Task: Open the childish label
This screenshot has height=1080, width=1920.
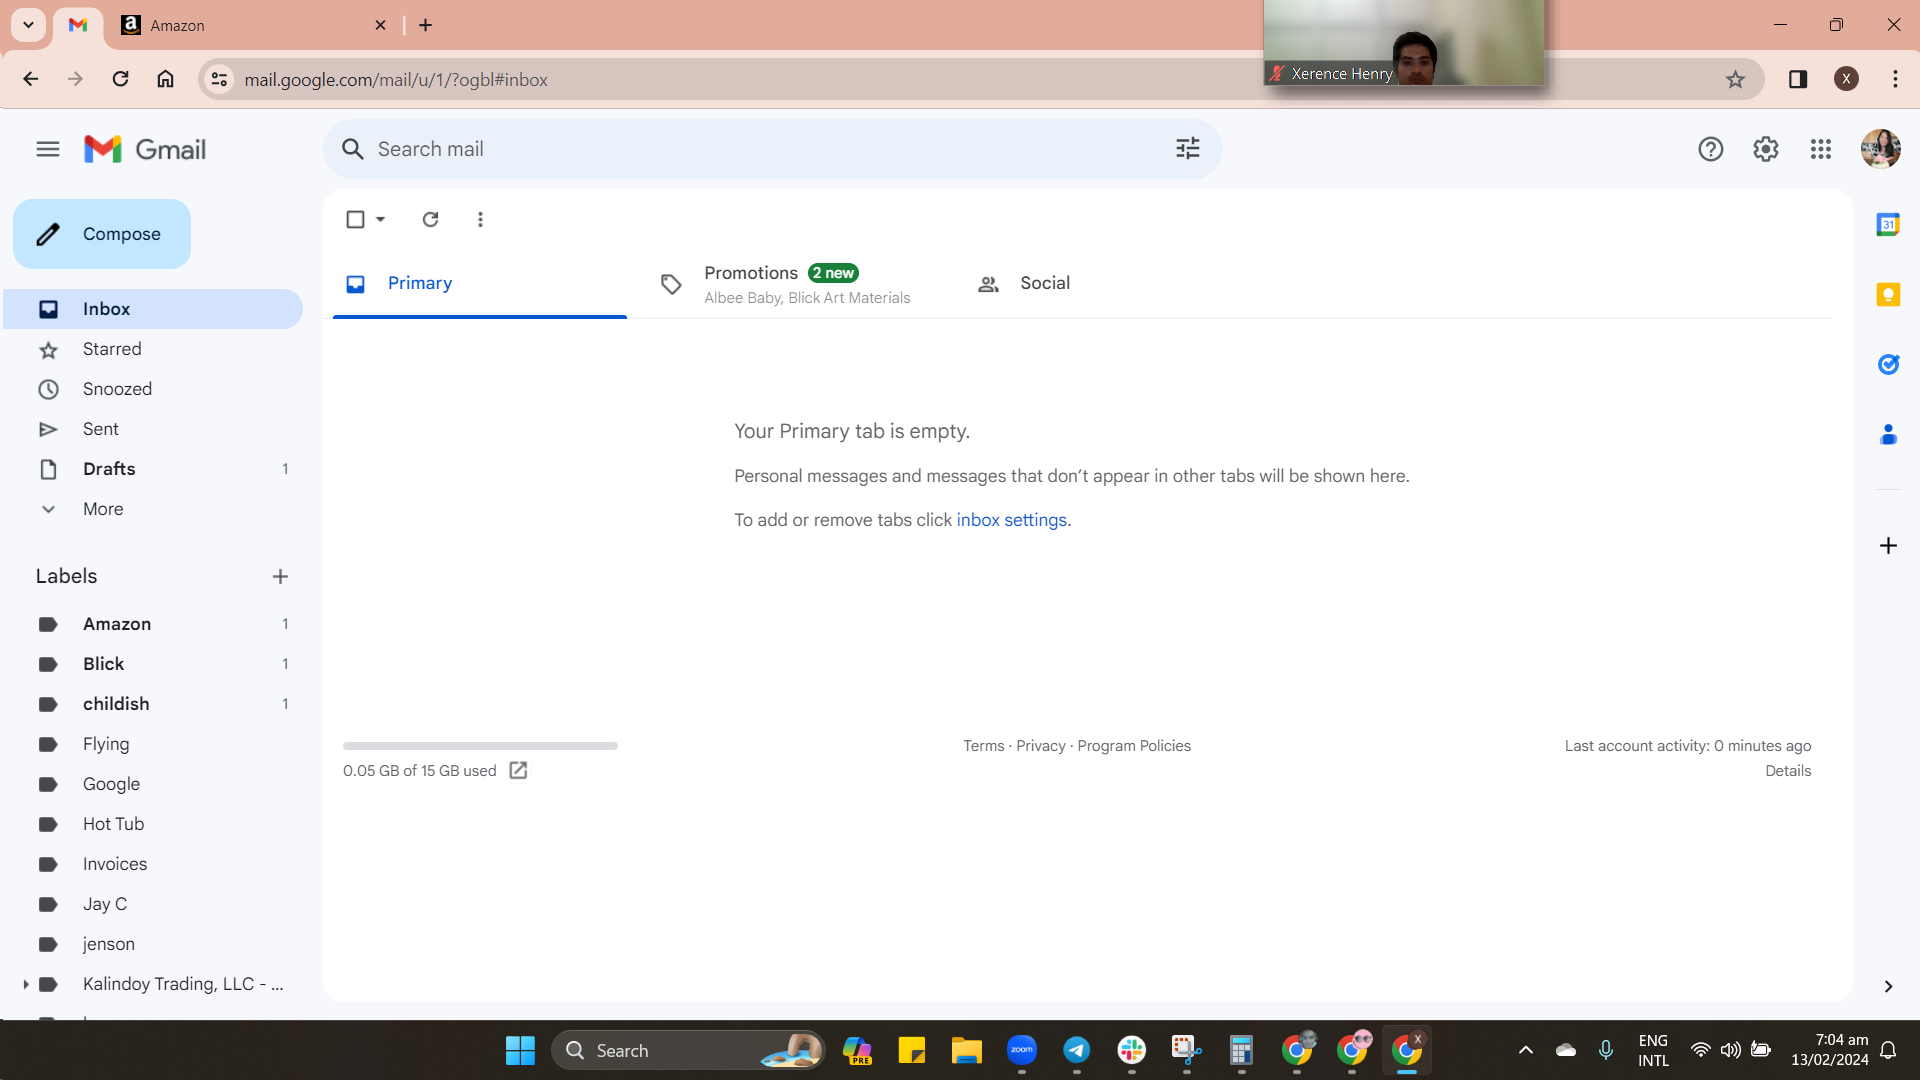Action: point(153,704)
